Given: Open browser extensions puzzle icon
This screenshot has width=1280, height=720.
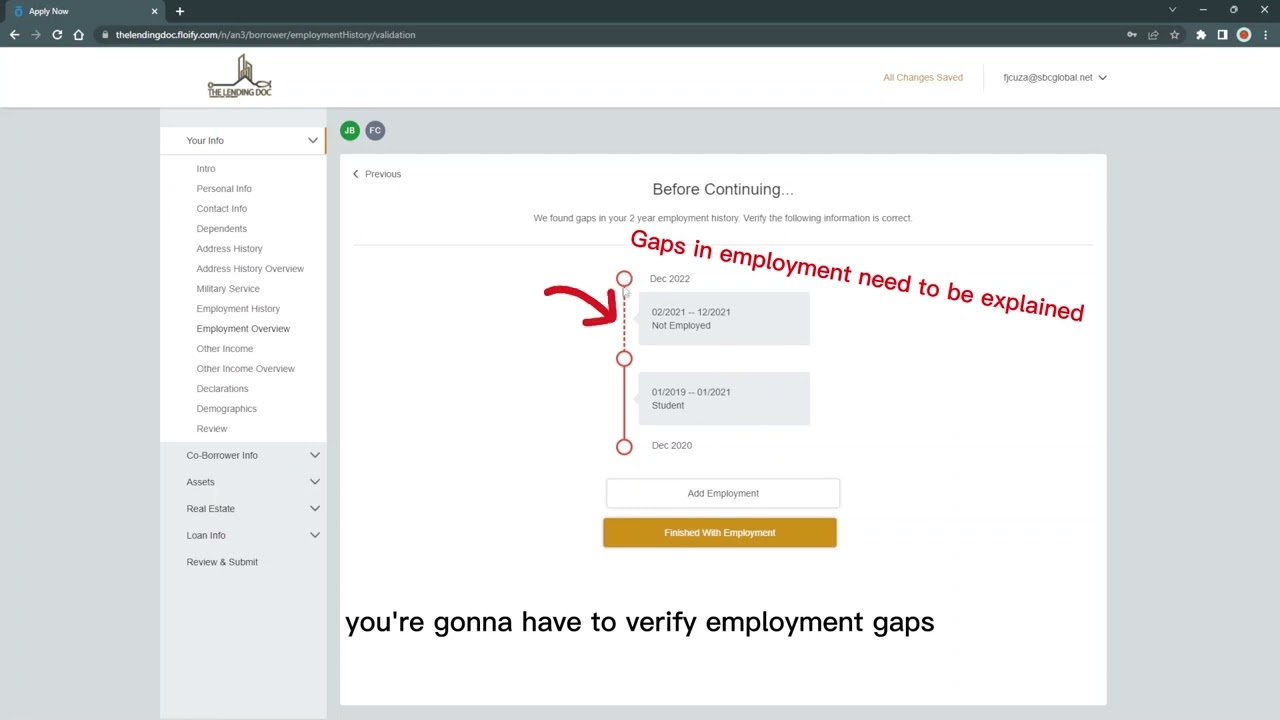Looking at the screenshot, I should (x=1201, y=34).
